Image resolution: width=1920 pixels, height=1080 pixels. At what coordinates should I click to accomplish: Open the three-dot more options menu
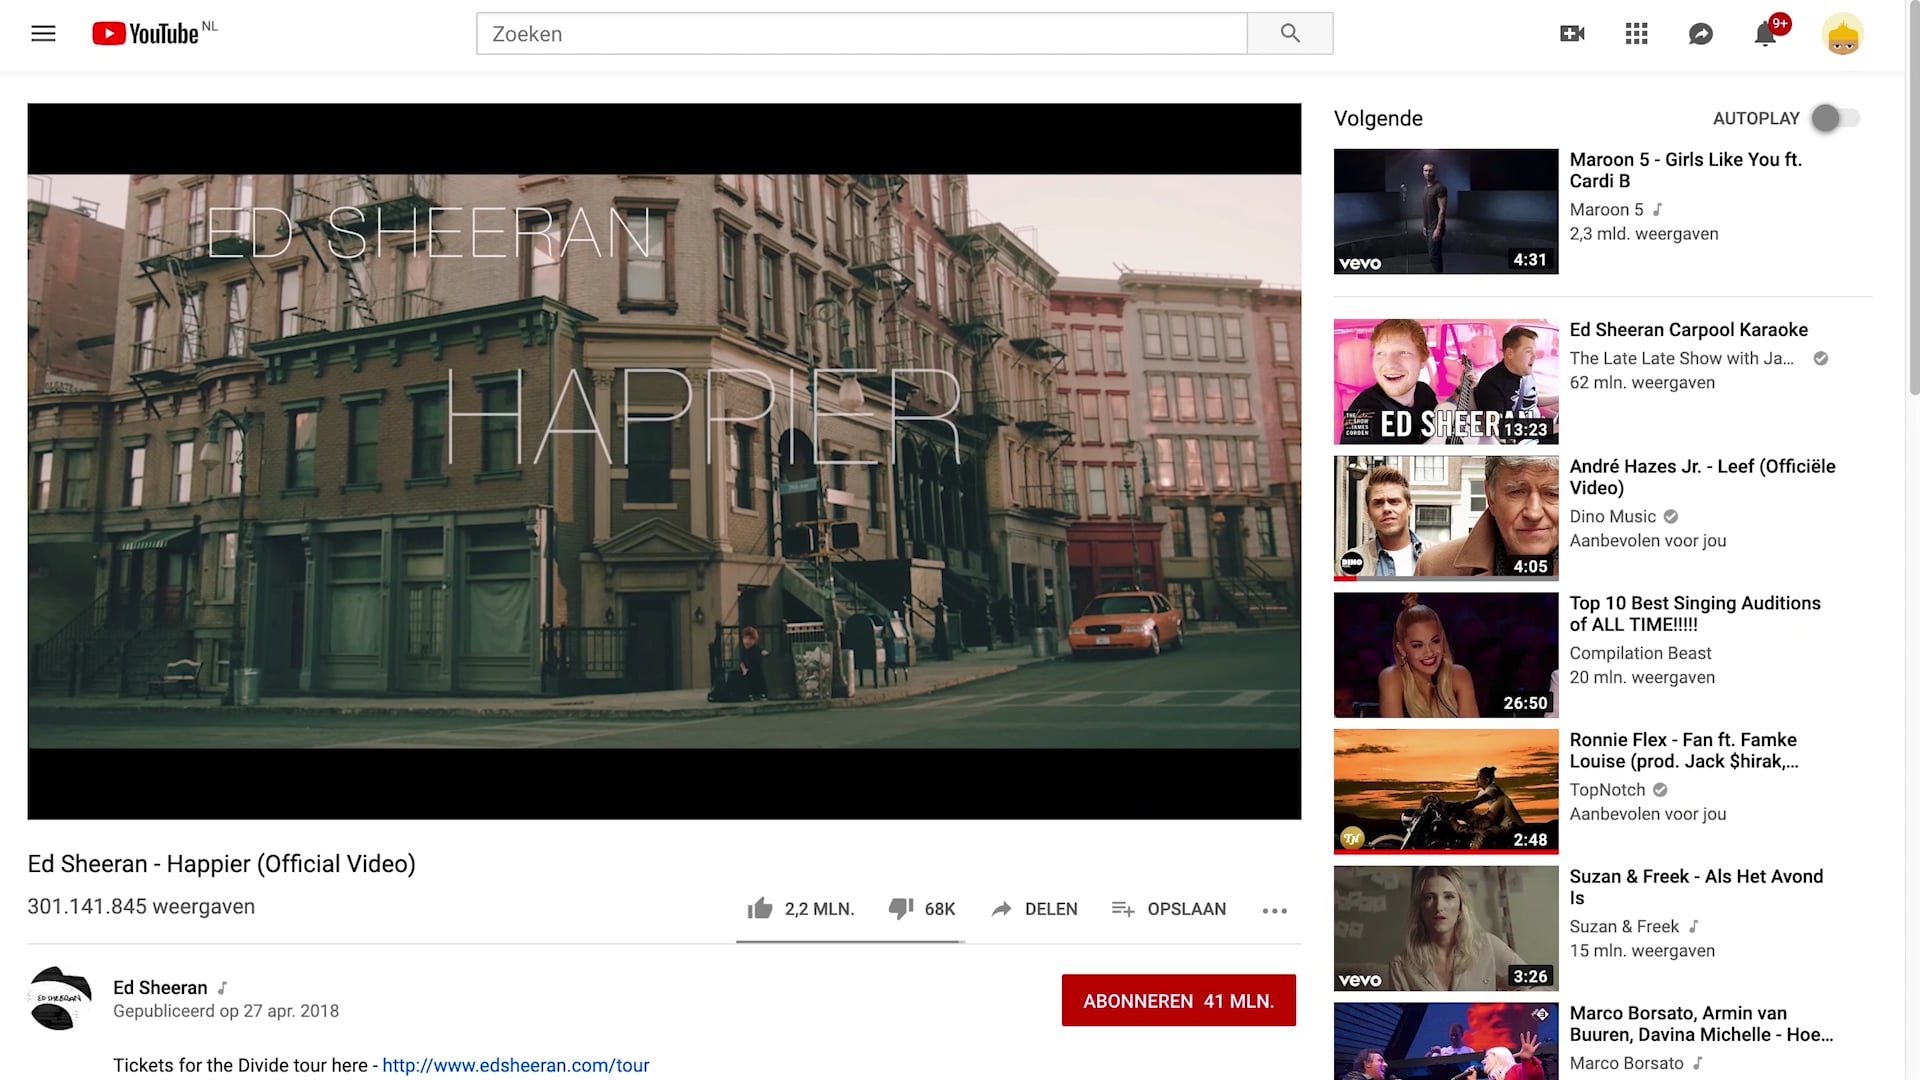click(1274, 910)
